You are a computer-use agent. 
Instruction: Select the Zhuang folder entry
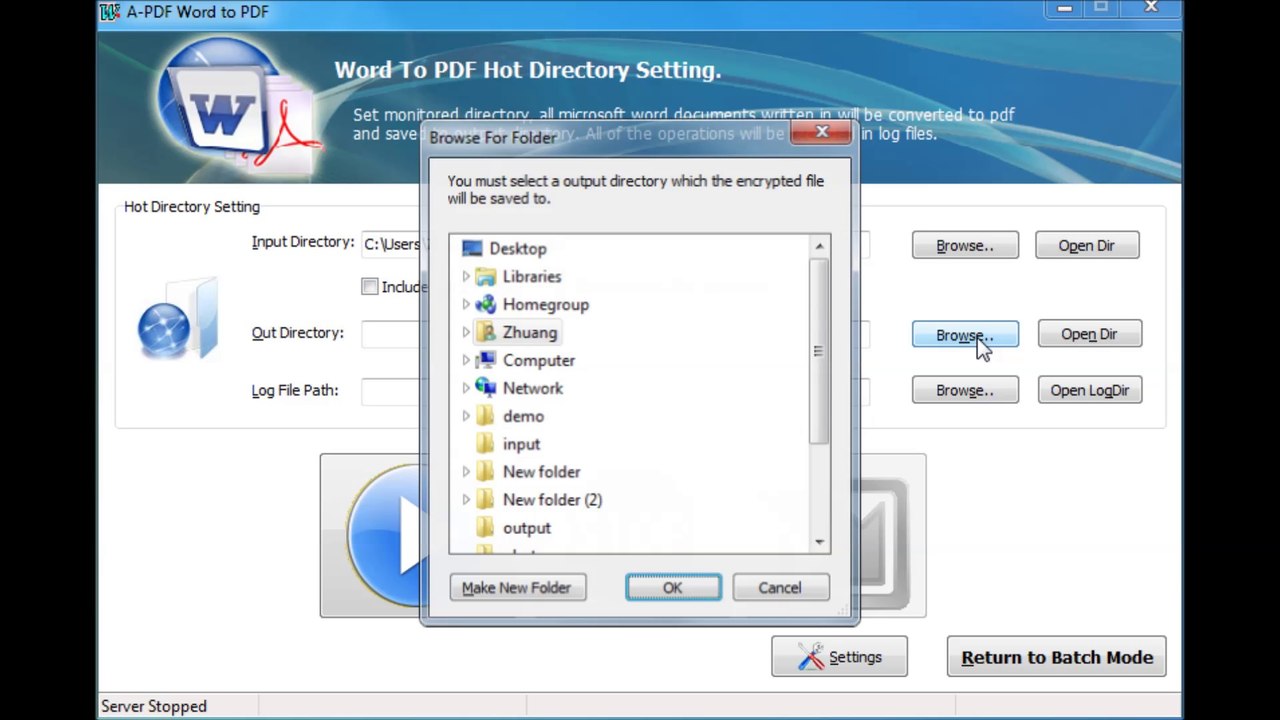[x=530, y=333]
